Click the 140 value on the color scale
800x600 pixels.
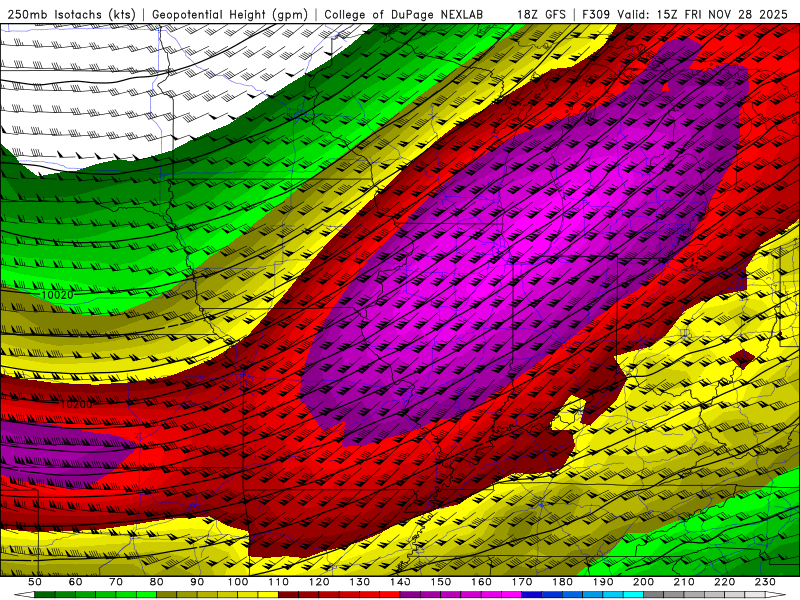(401, 582)
